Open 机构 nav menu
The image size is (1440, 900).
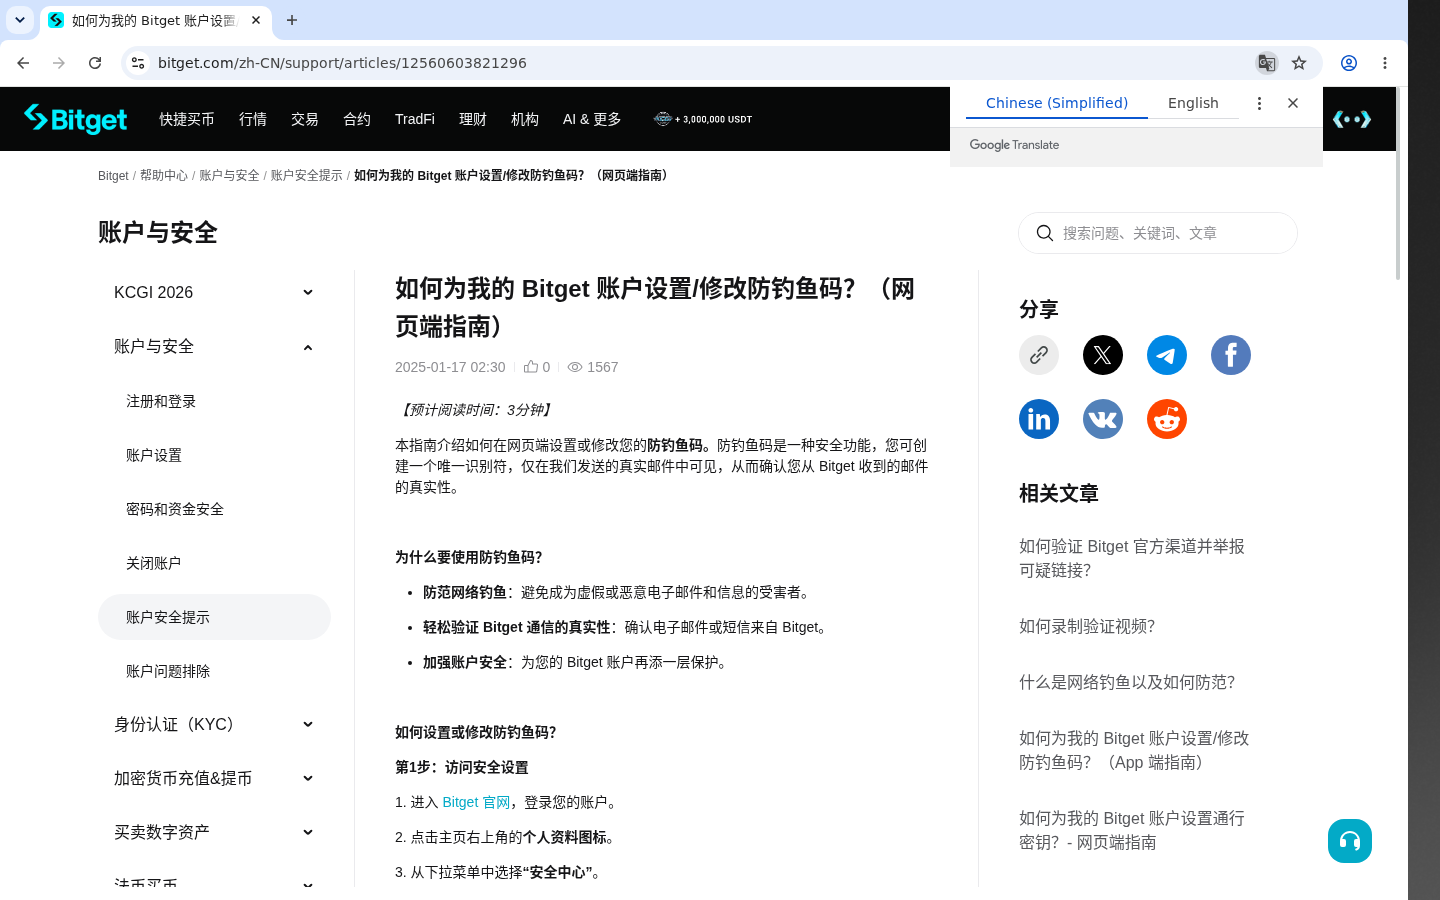(525, 119)
